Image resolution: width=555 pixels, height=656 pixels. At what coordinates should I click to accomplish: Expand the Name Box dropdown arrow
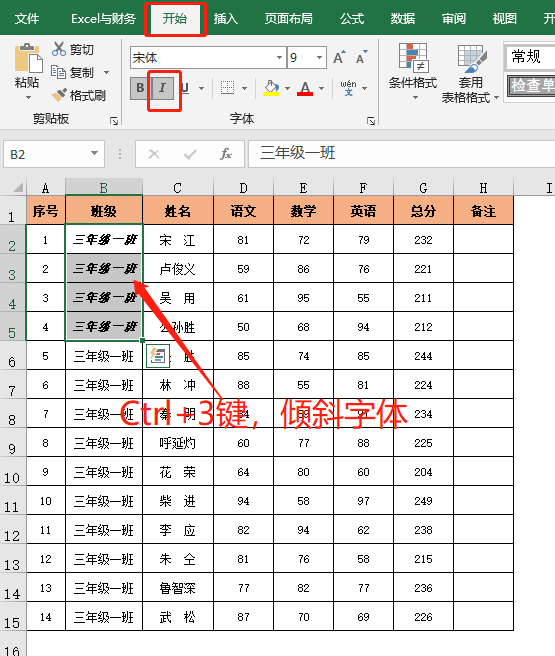pos(95,154)
